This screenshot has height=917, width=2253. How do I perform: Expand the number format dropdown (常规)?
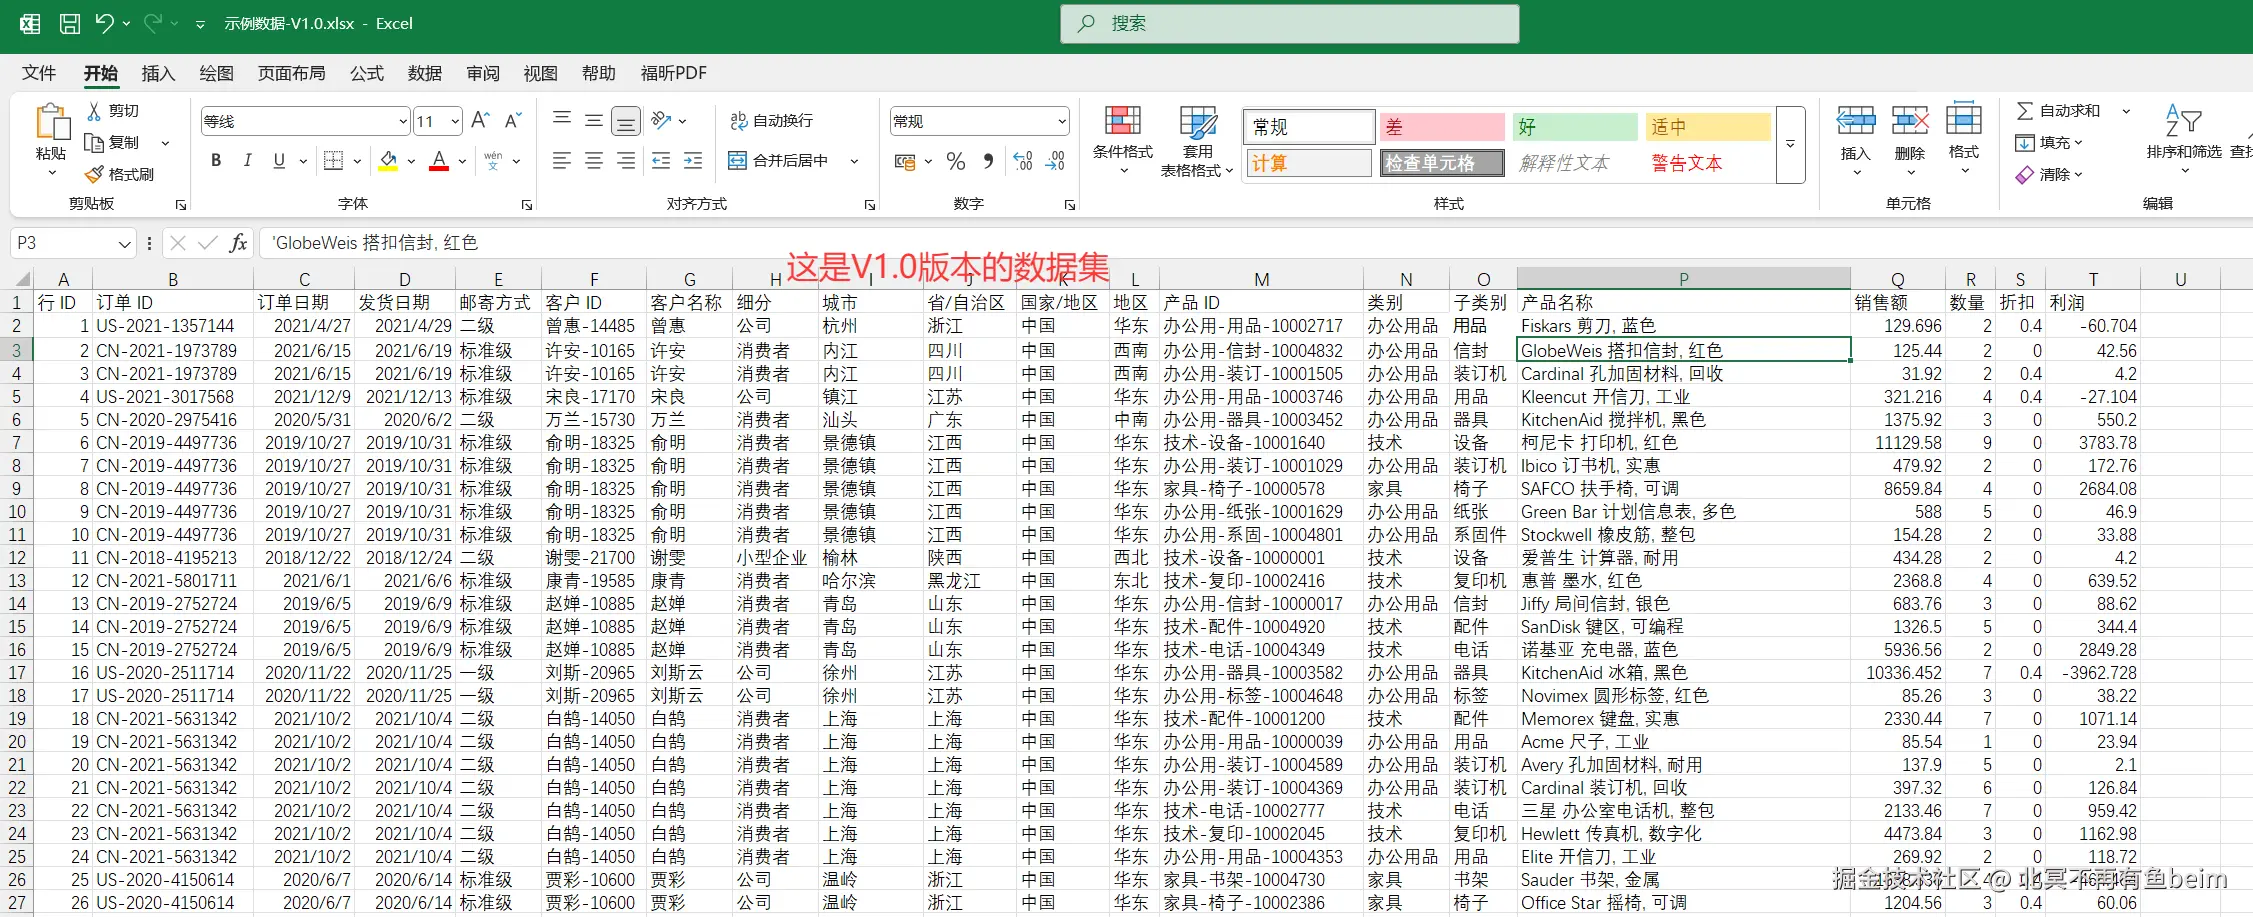[1061, 122]
